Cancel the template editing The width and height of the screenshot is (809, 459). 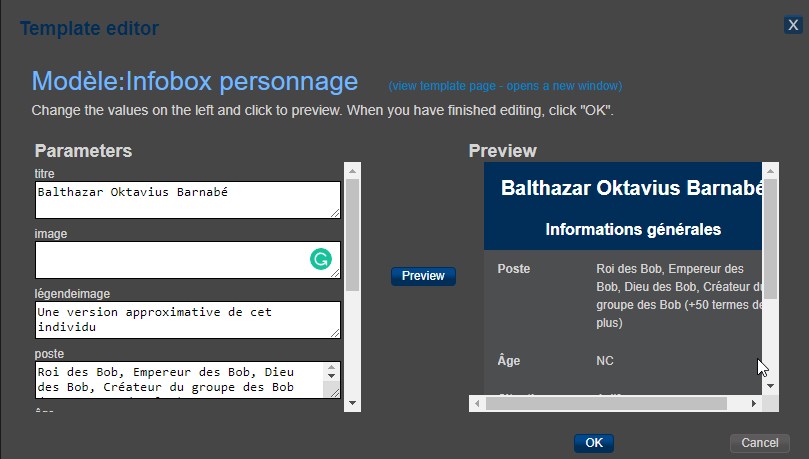(x=759, y=443)
